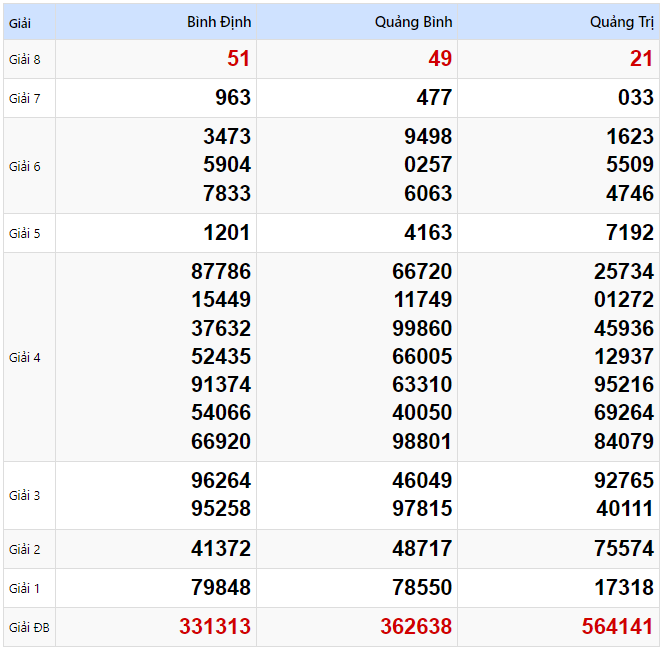The width and height of the screenshot is (662, 650).
Task: Select the red number 49 under Quảng Bình
Action: click(x=440, y=59)
